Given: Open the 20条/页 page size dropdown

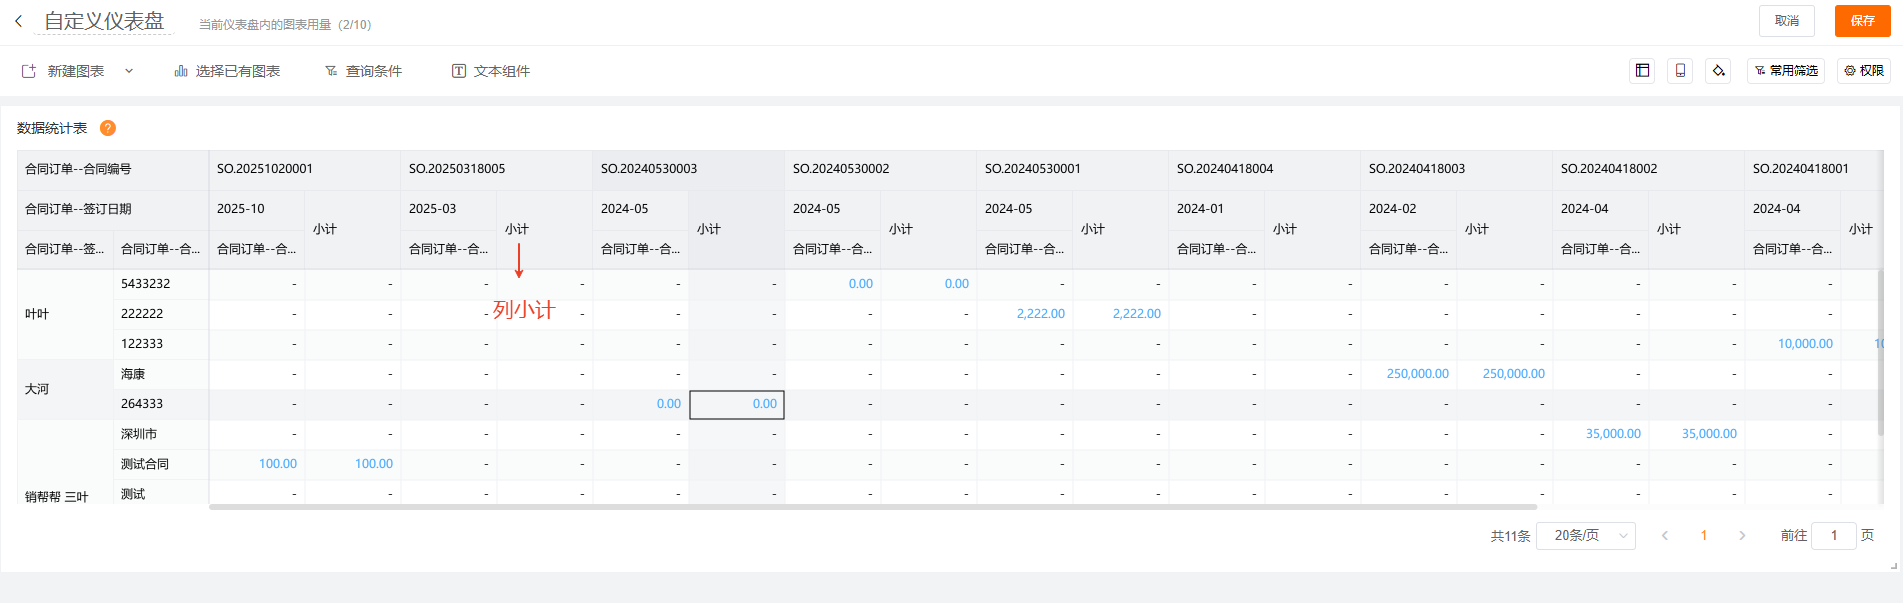Looking at the screenshot, I should (x=1585, y=536).
